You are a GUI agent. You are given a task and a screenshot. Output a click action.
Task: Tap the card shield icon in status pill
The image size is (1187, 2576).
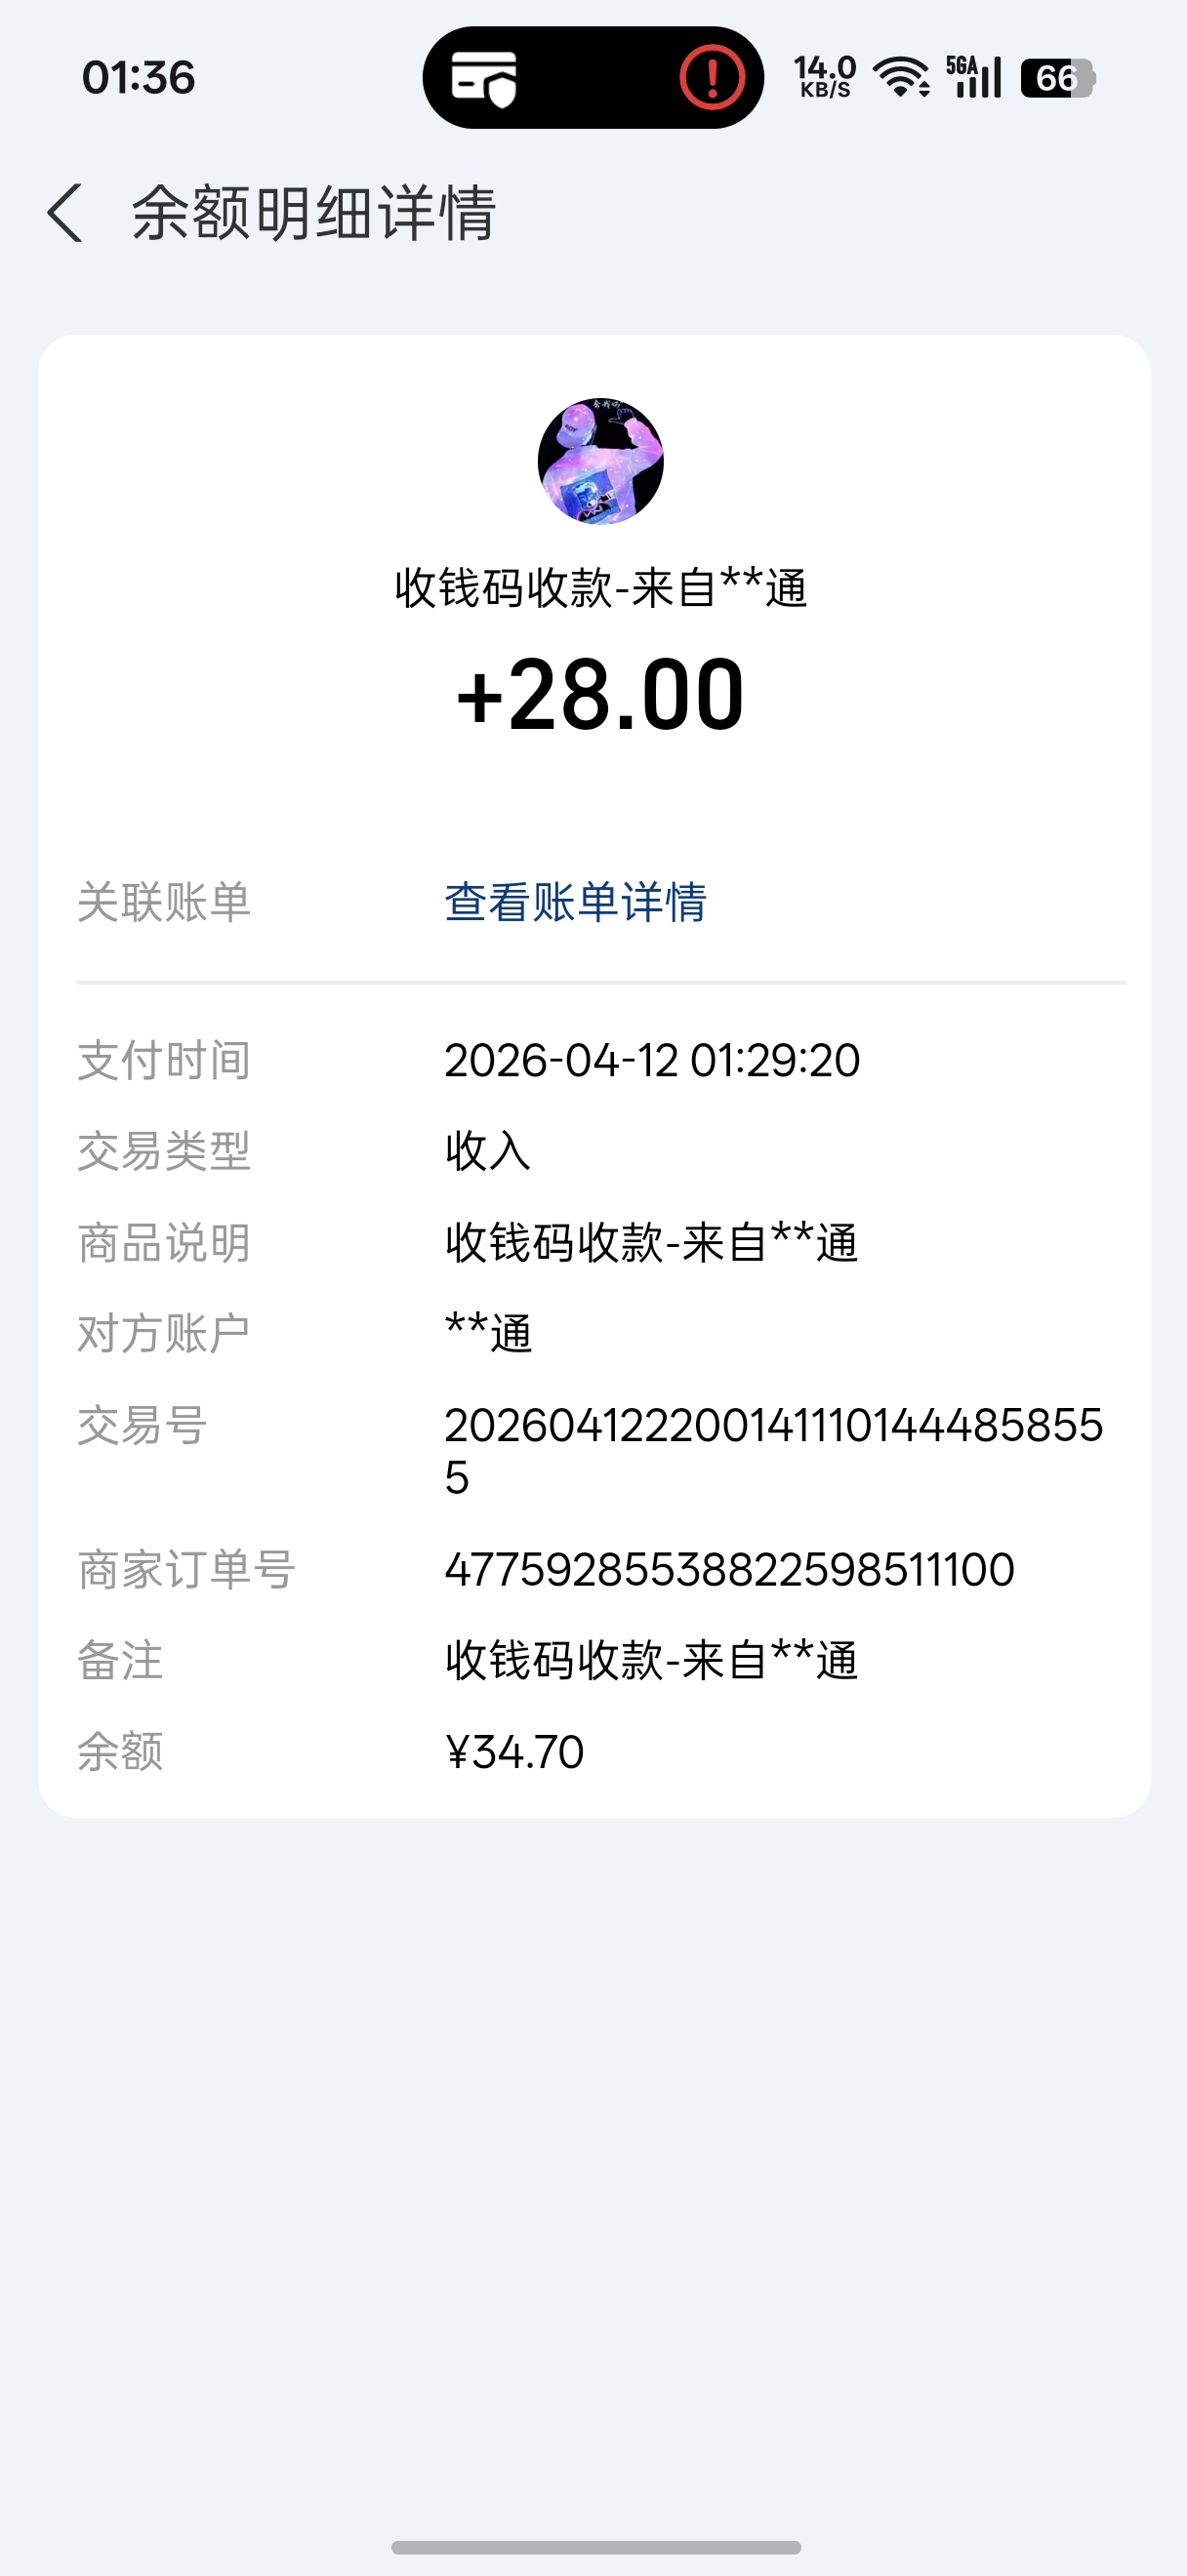click(484, 78)
